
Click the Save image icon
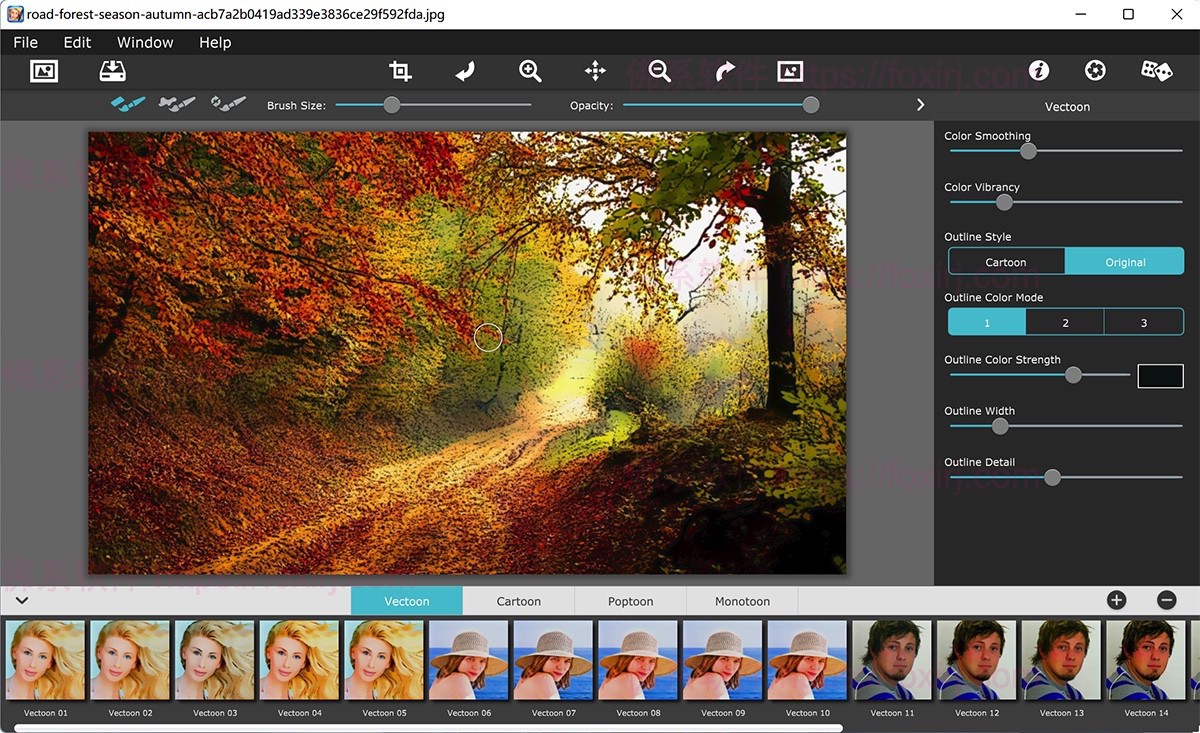coord(113,70)
